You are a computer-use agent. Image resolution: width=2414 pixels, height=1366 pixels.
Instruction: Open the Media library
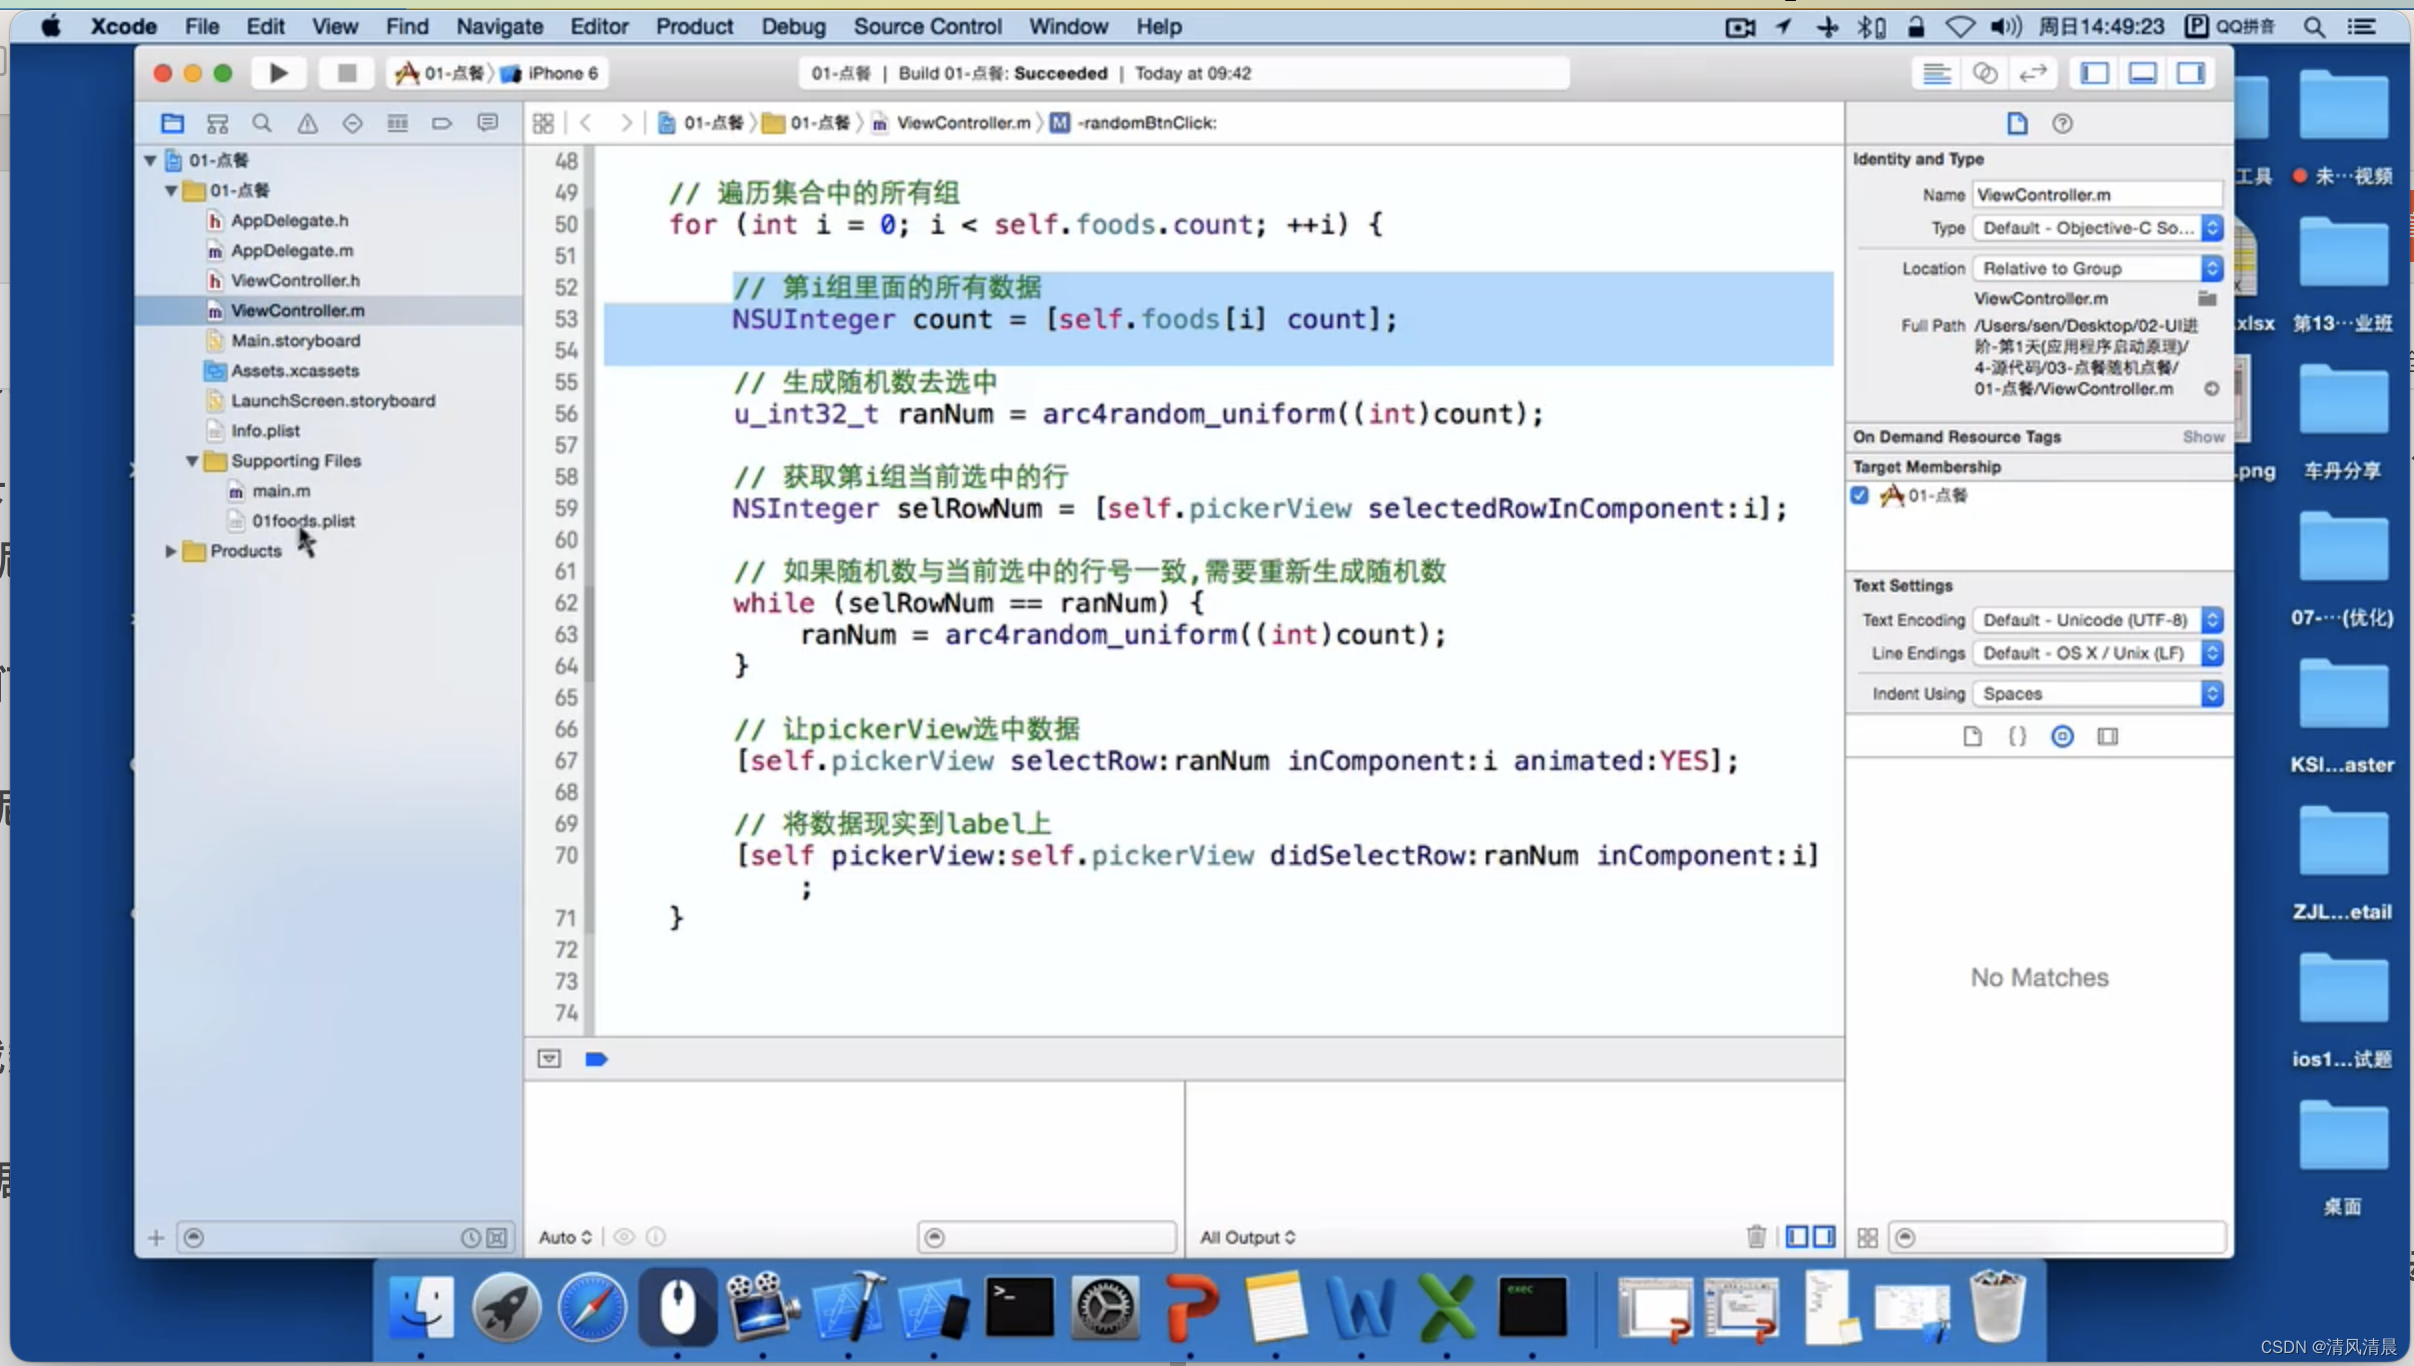pos(2107,737)
